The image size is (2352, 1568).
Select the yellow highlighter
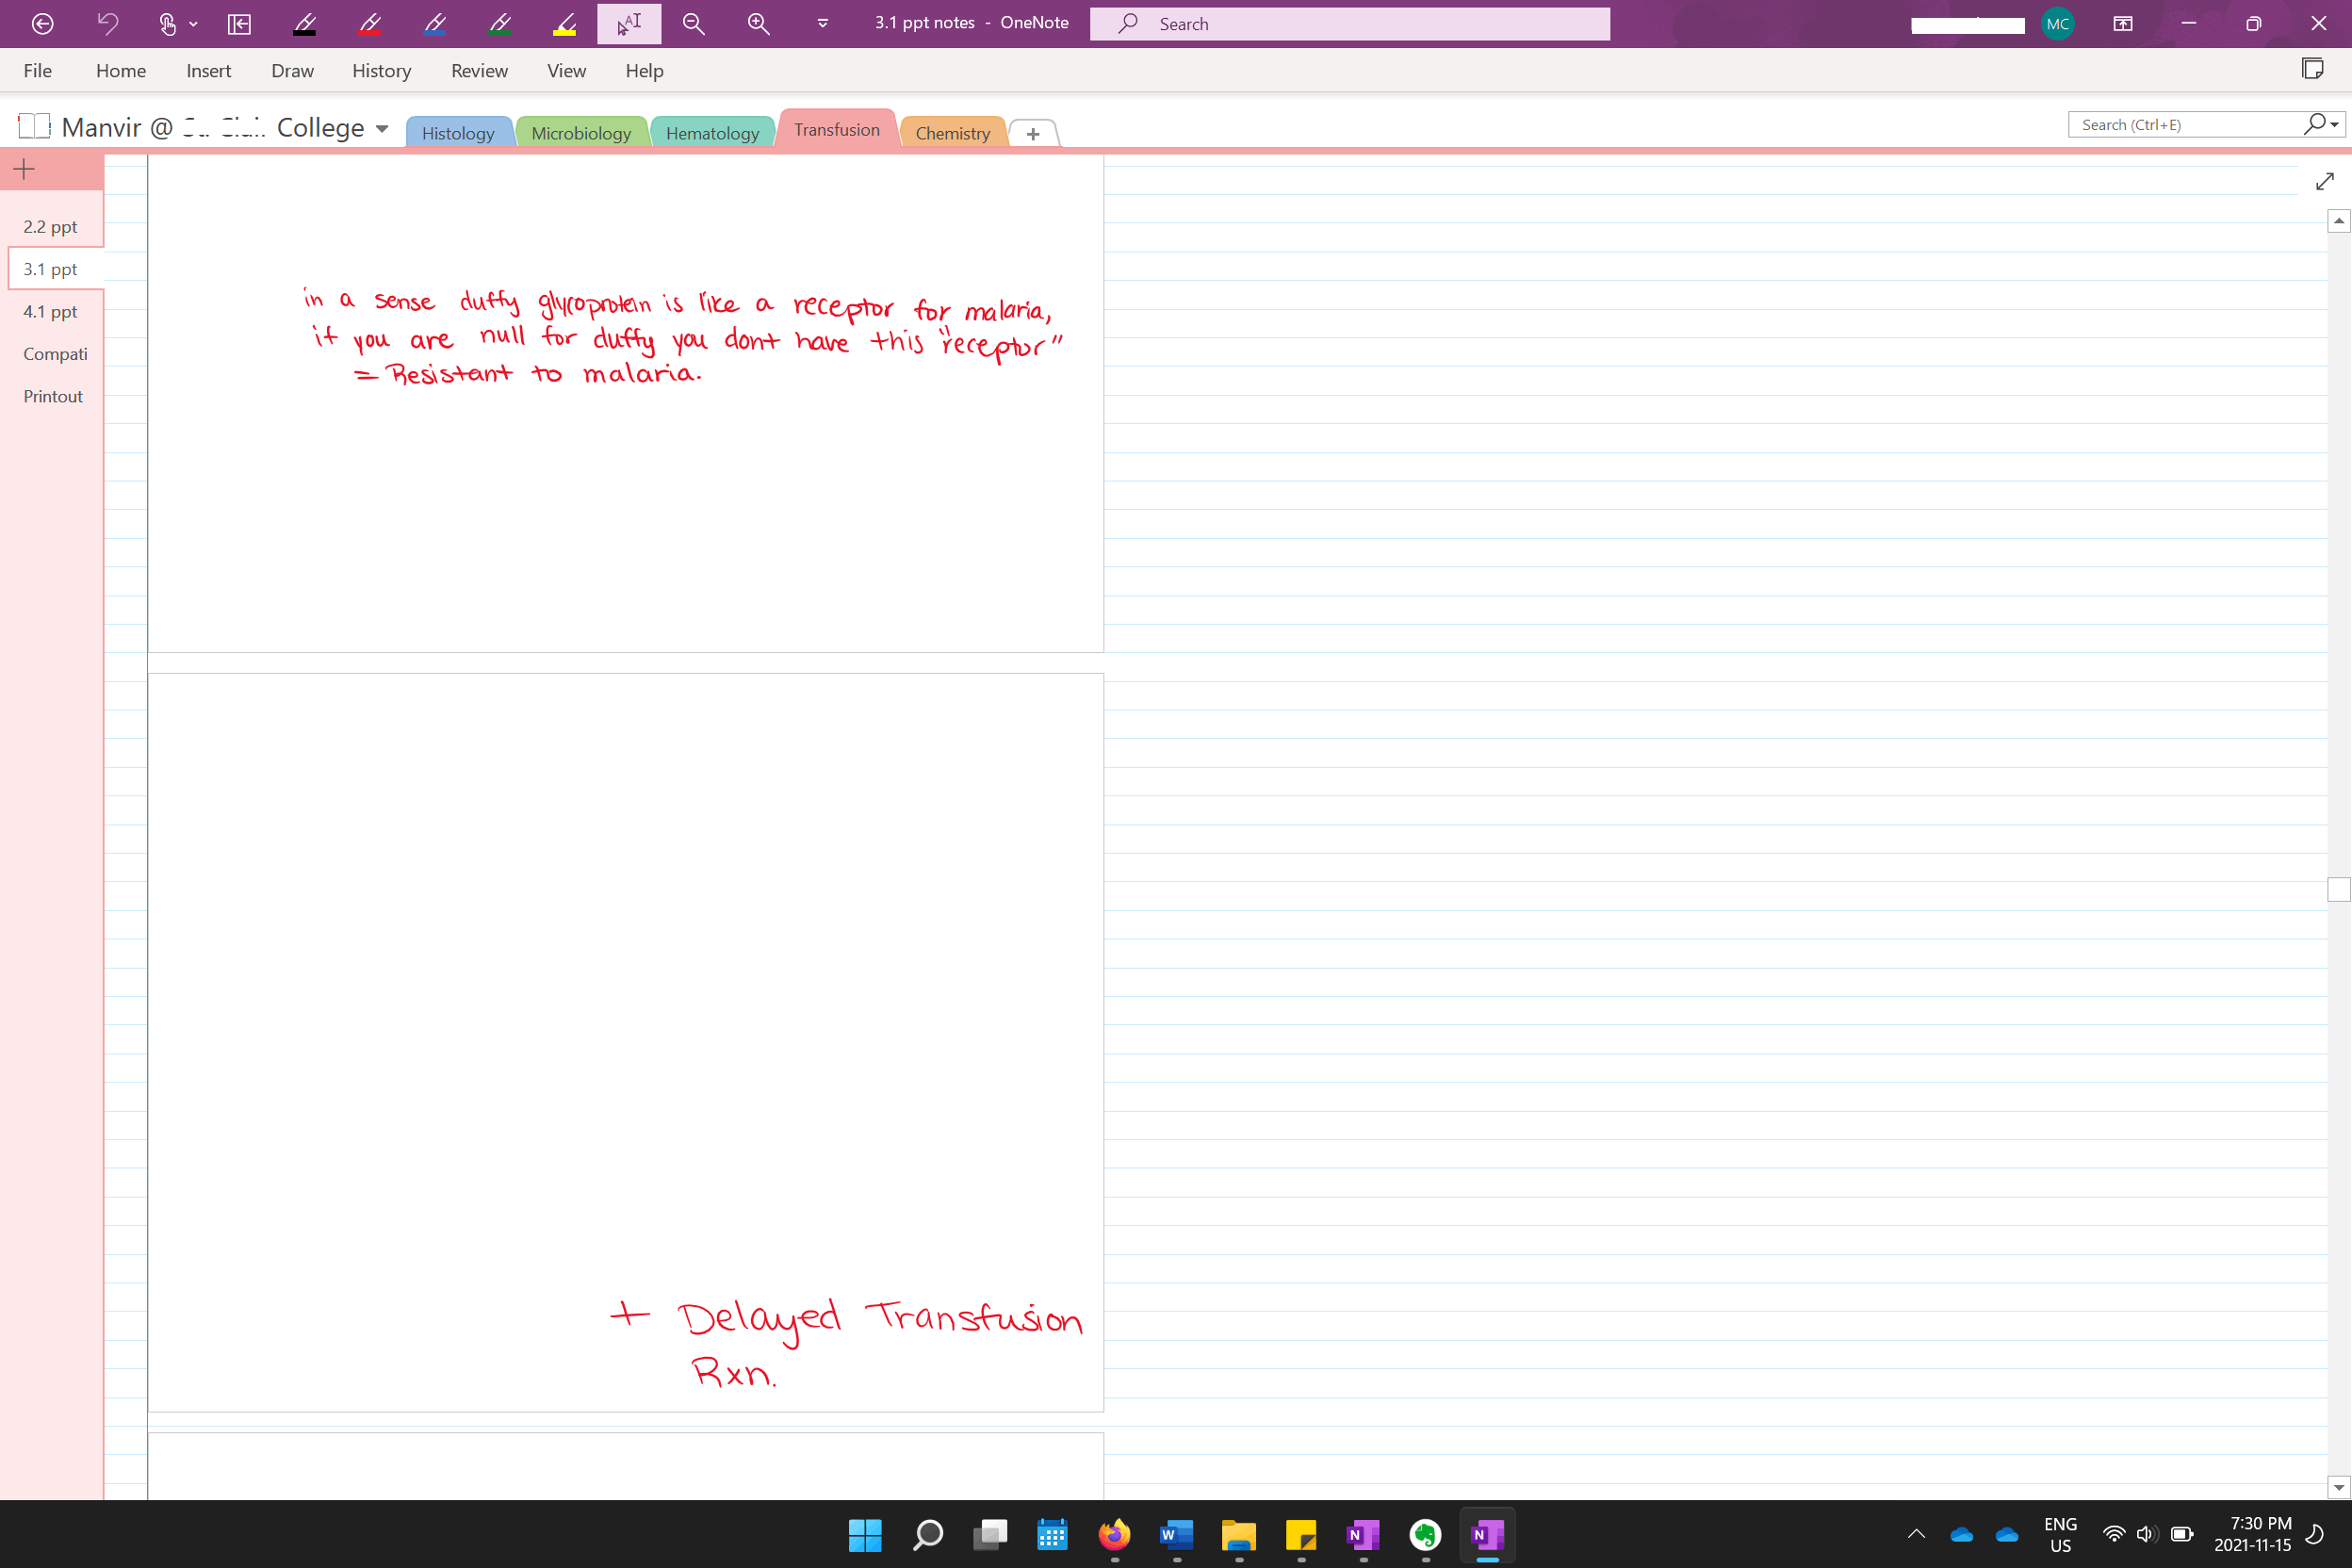tap(565, 23)
